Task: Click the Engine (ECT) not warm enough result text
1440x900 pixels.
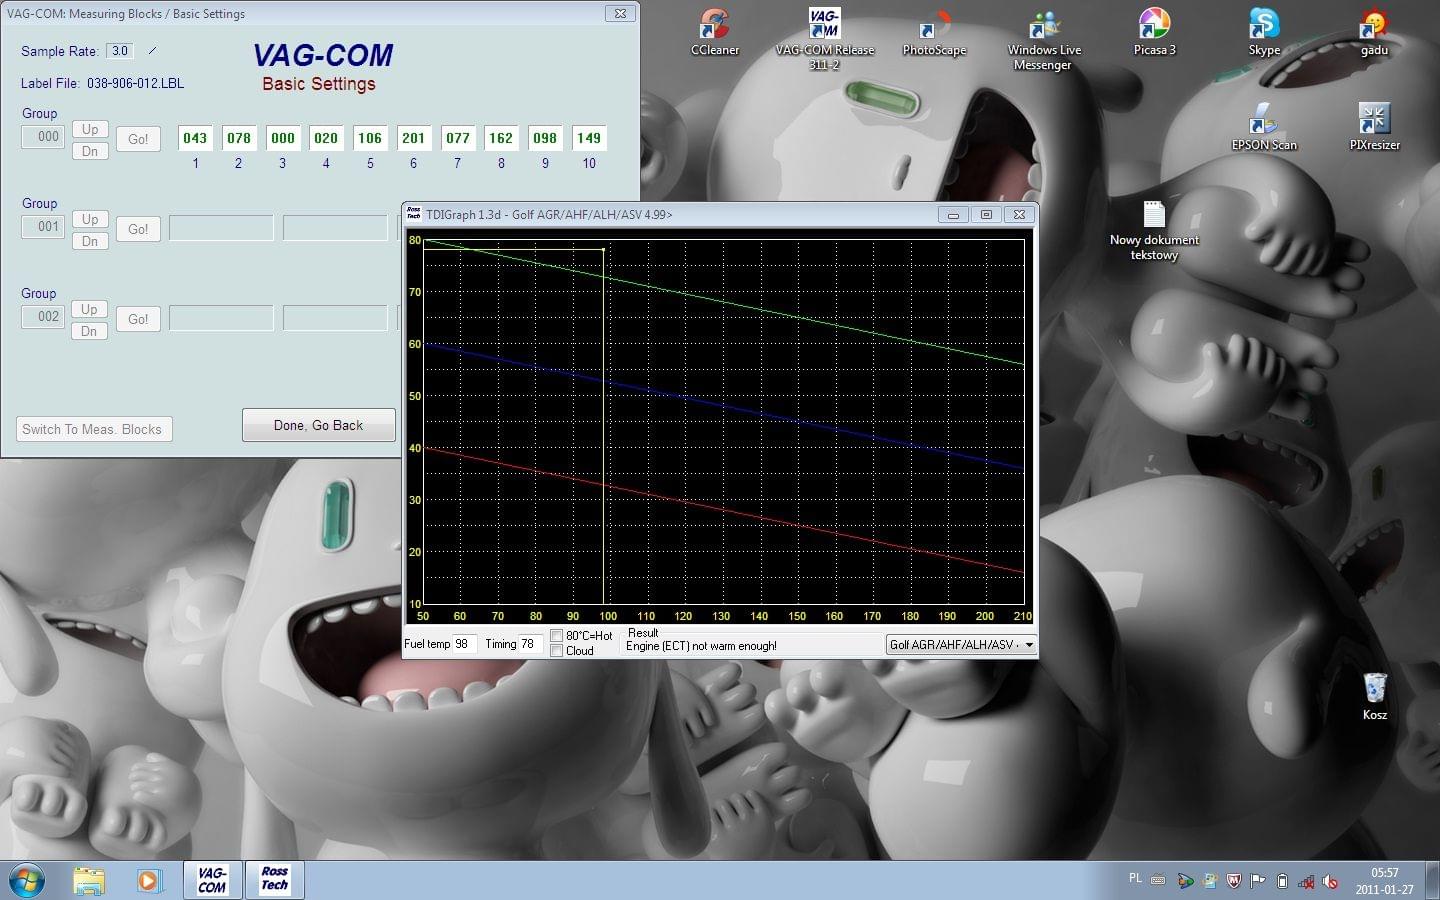Action: pos(701,646)
